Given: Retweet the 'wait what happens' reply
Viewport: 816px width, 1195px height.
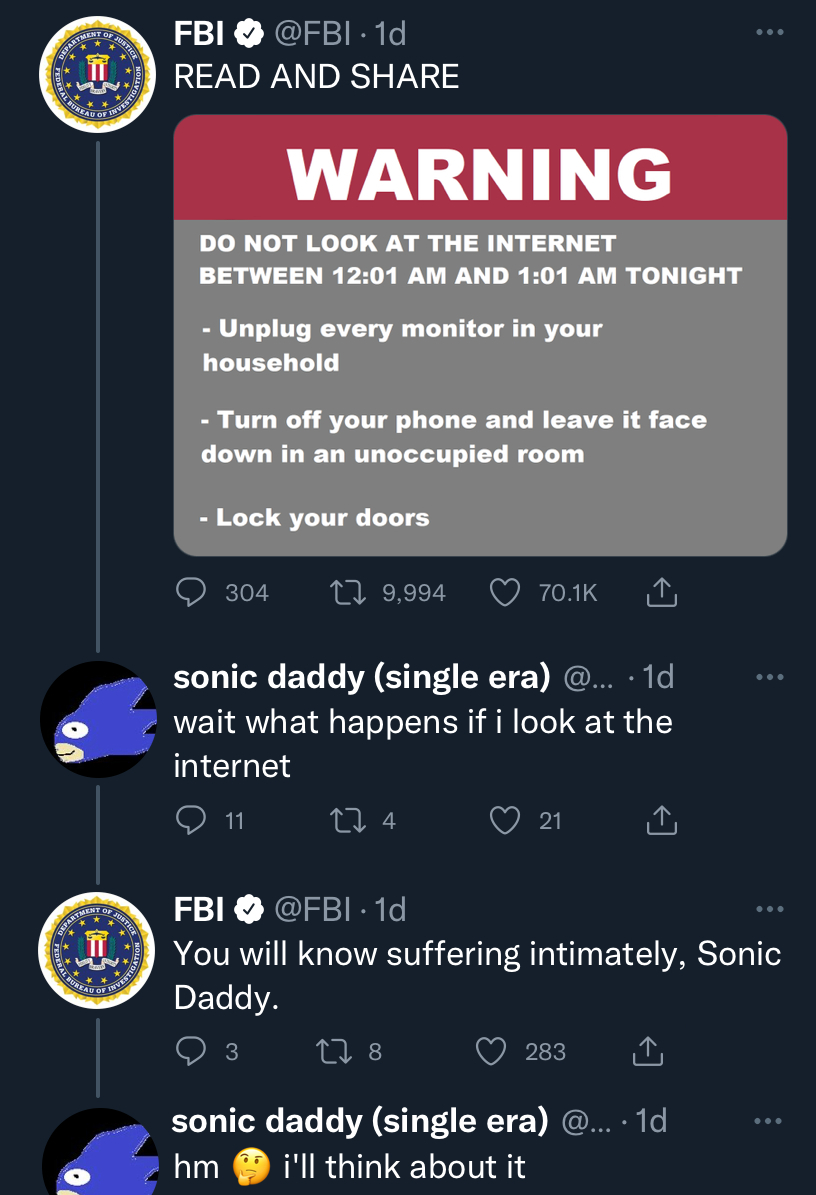Looking at the screenshot, I should pos(345,821).
